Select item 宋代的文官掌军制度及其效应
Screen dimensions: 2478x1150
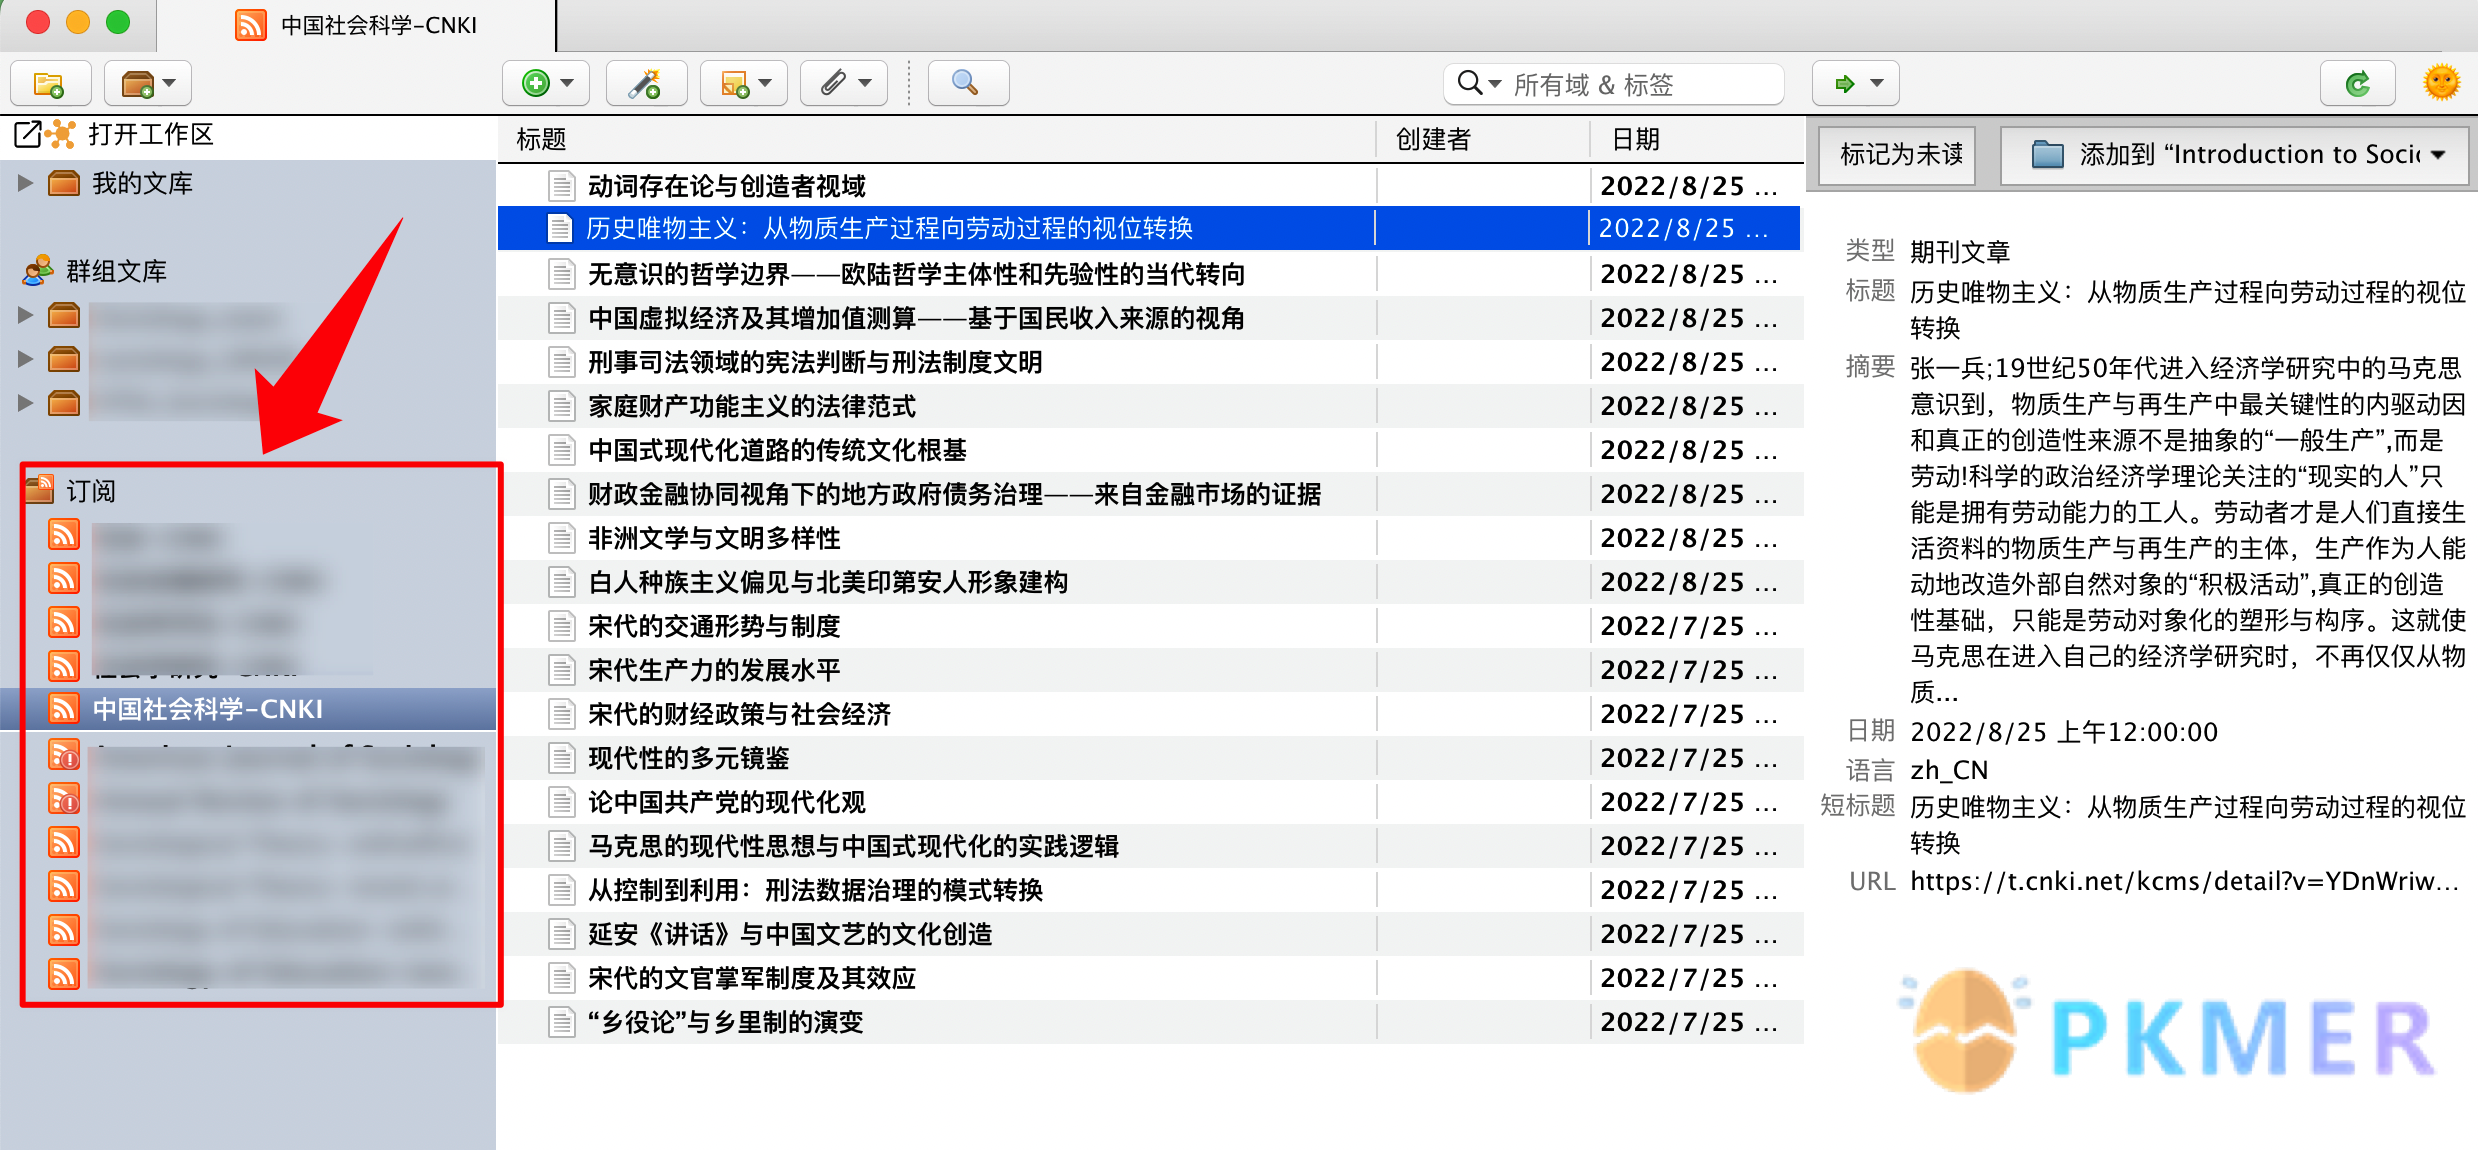tap(1150, 978)
